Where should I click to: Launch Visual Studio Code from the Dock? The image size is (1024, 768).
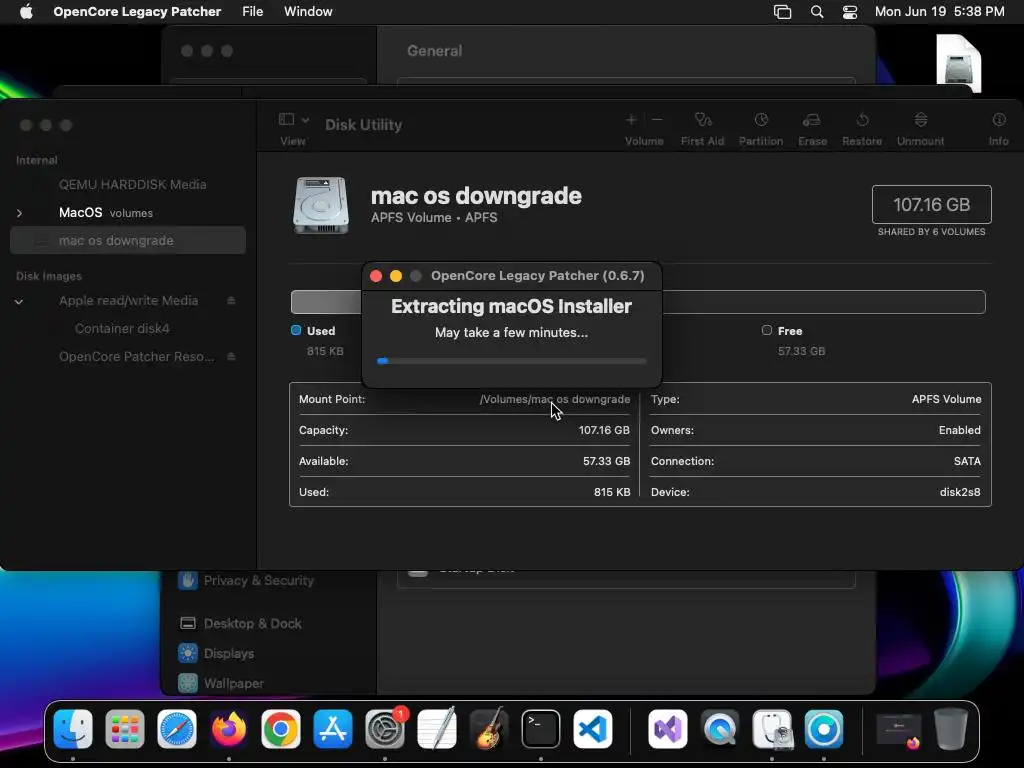click(593, 729)
